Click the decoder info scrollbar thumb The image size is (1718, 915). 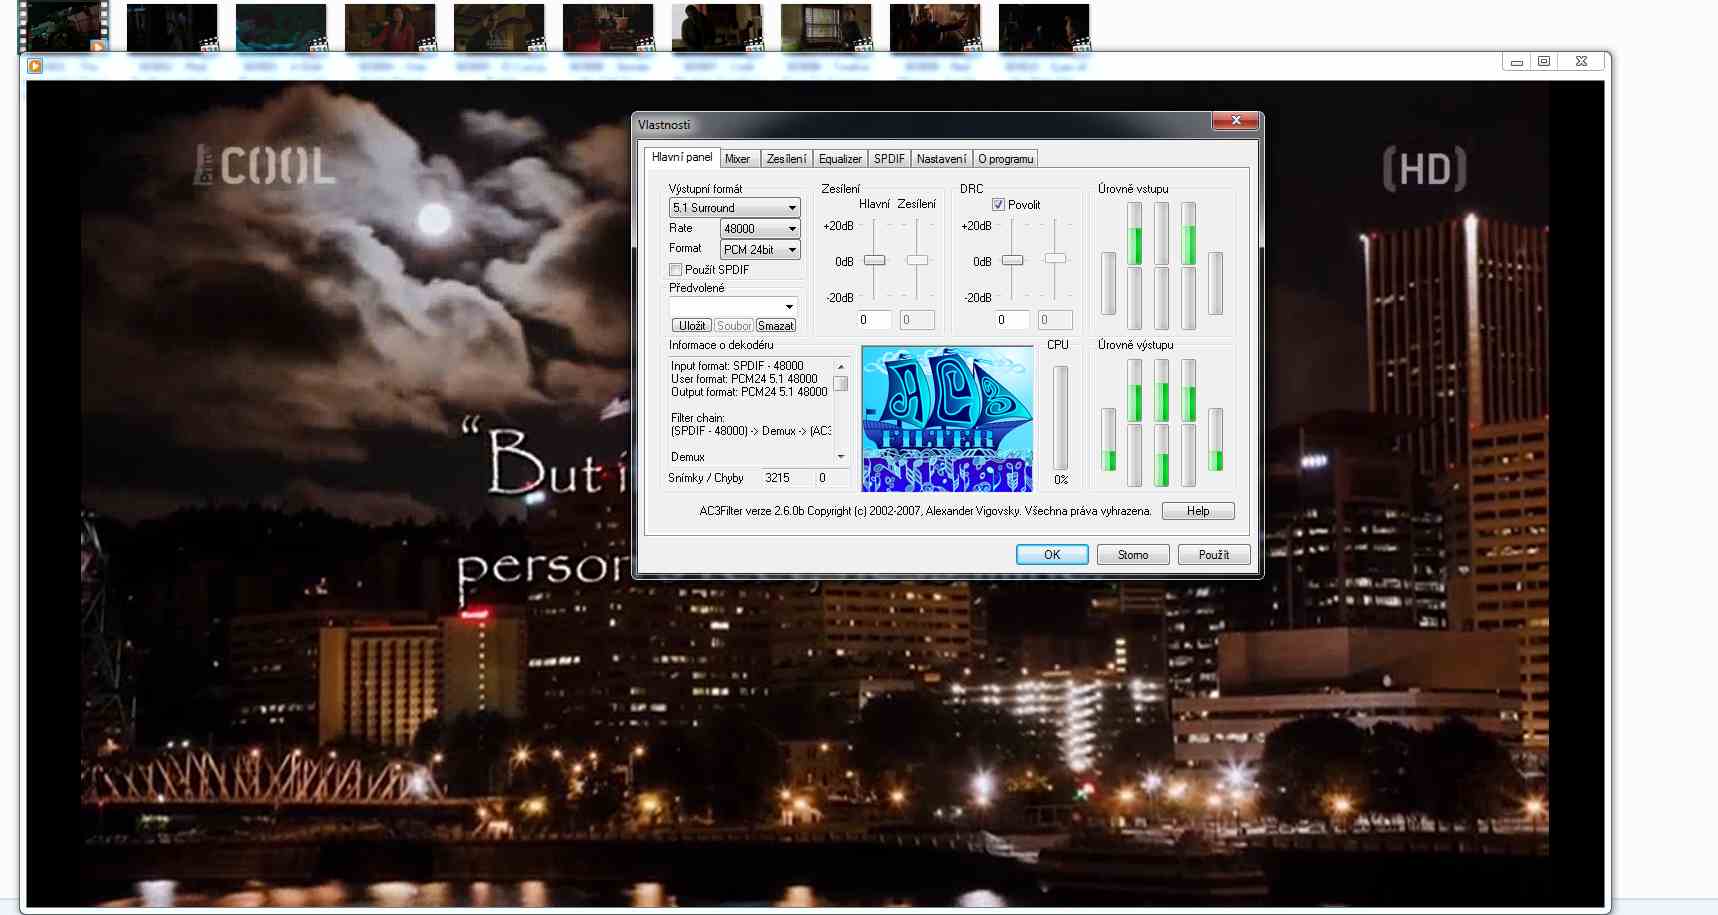tap(841, 384)
